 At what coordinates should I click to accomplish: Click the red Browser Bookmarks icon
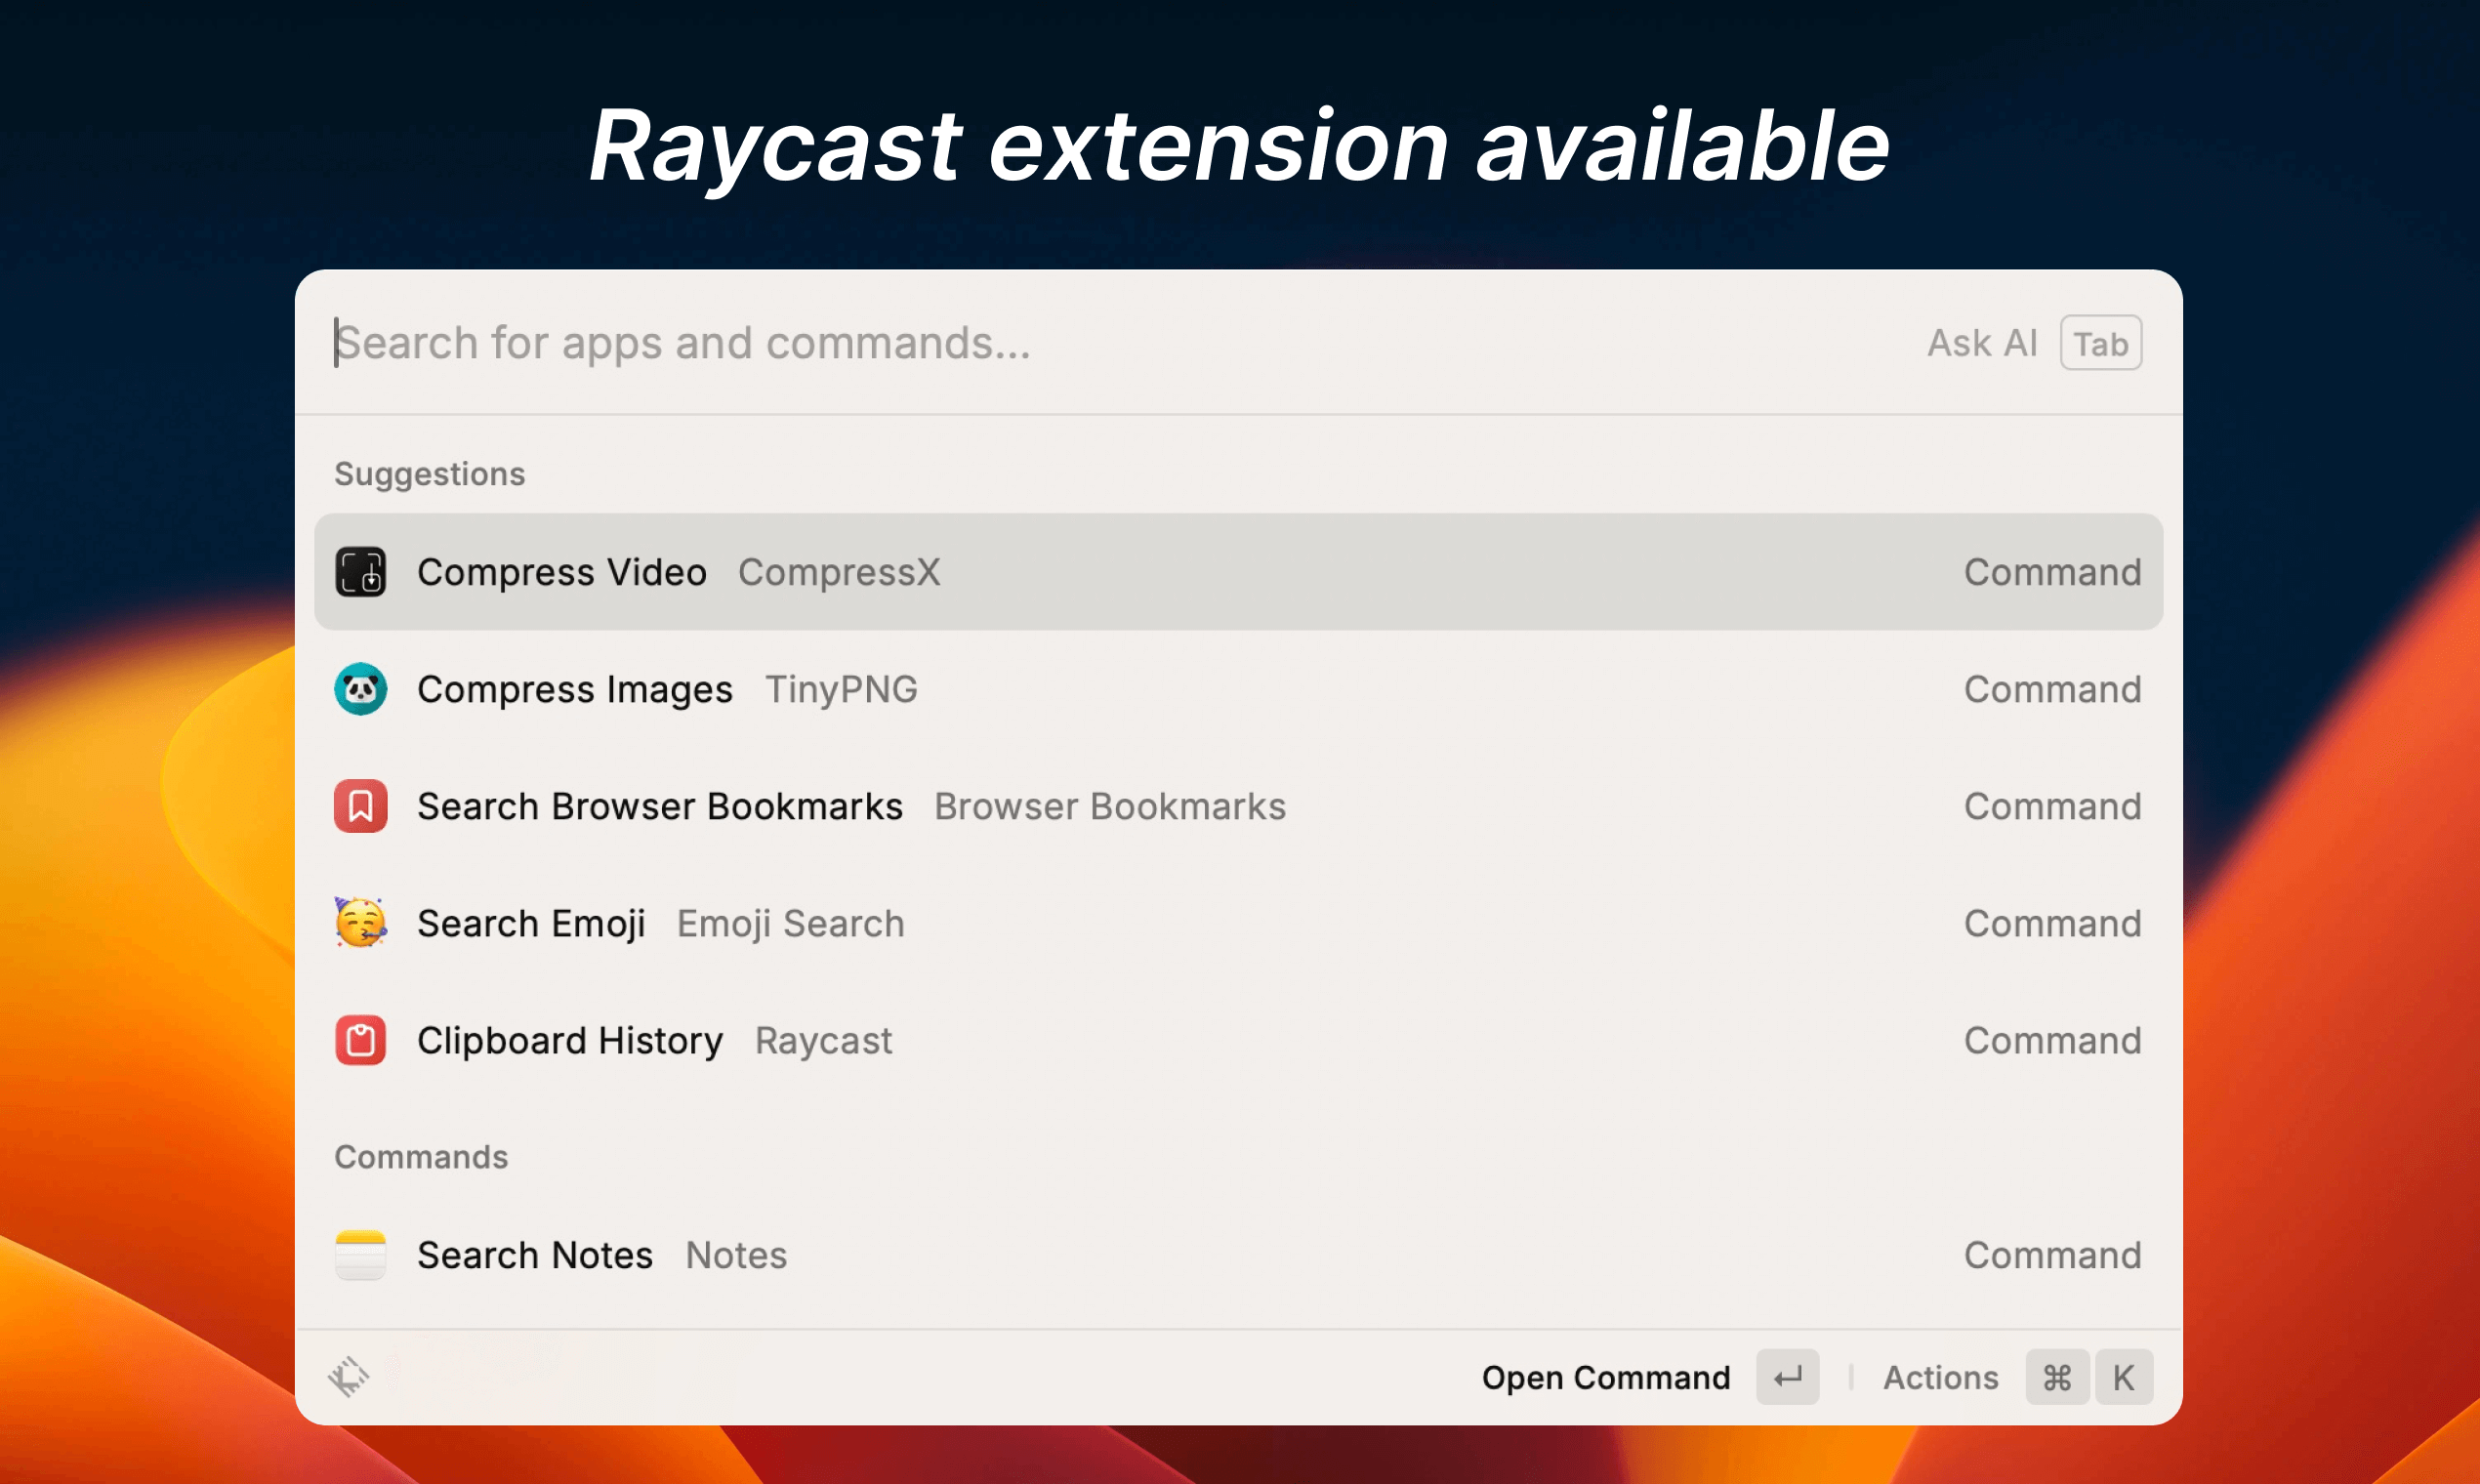tap(360, 806)
